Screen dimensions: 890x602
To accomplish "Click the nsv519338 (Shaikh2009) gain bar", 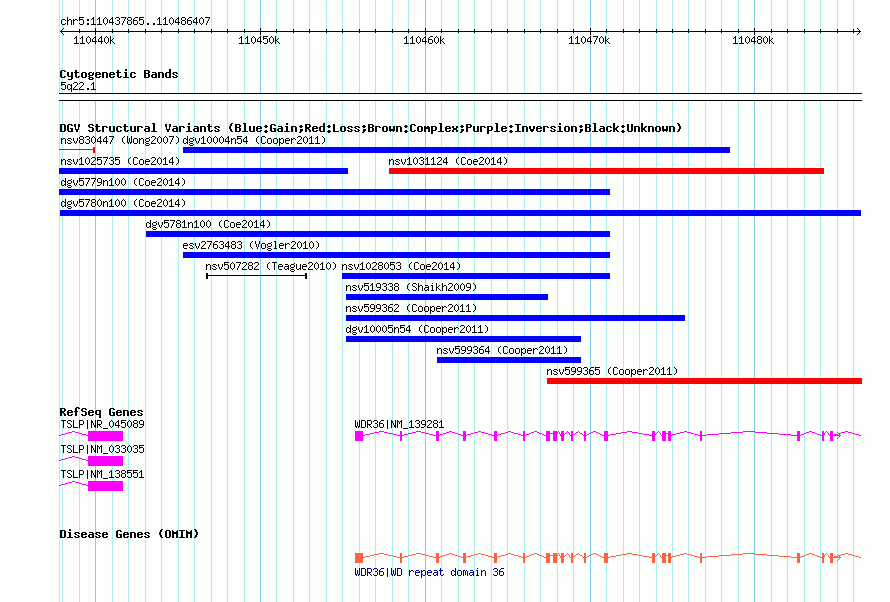I will coord(447,297).
